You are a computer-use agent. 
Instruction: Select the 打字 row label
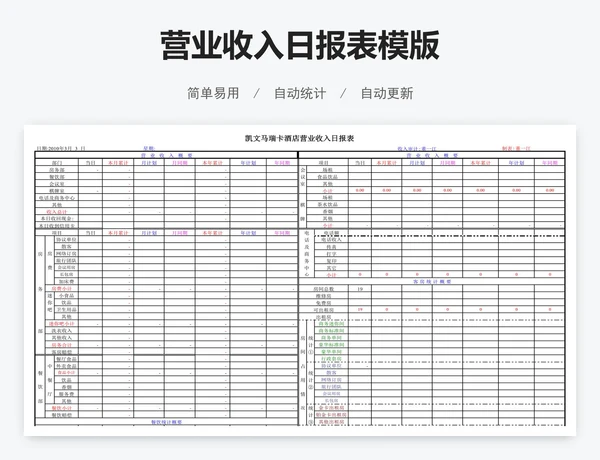(x=331, y=254)
